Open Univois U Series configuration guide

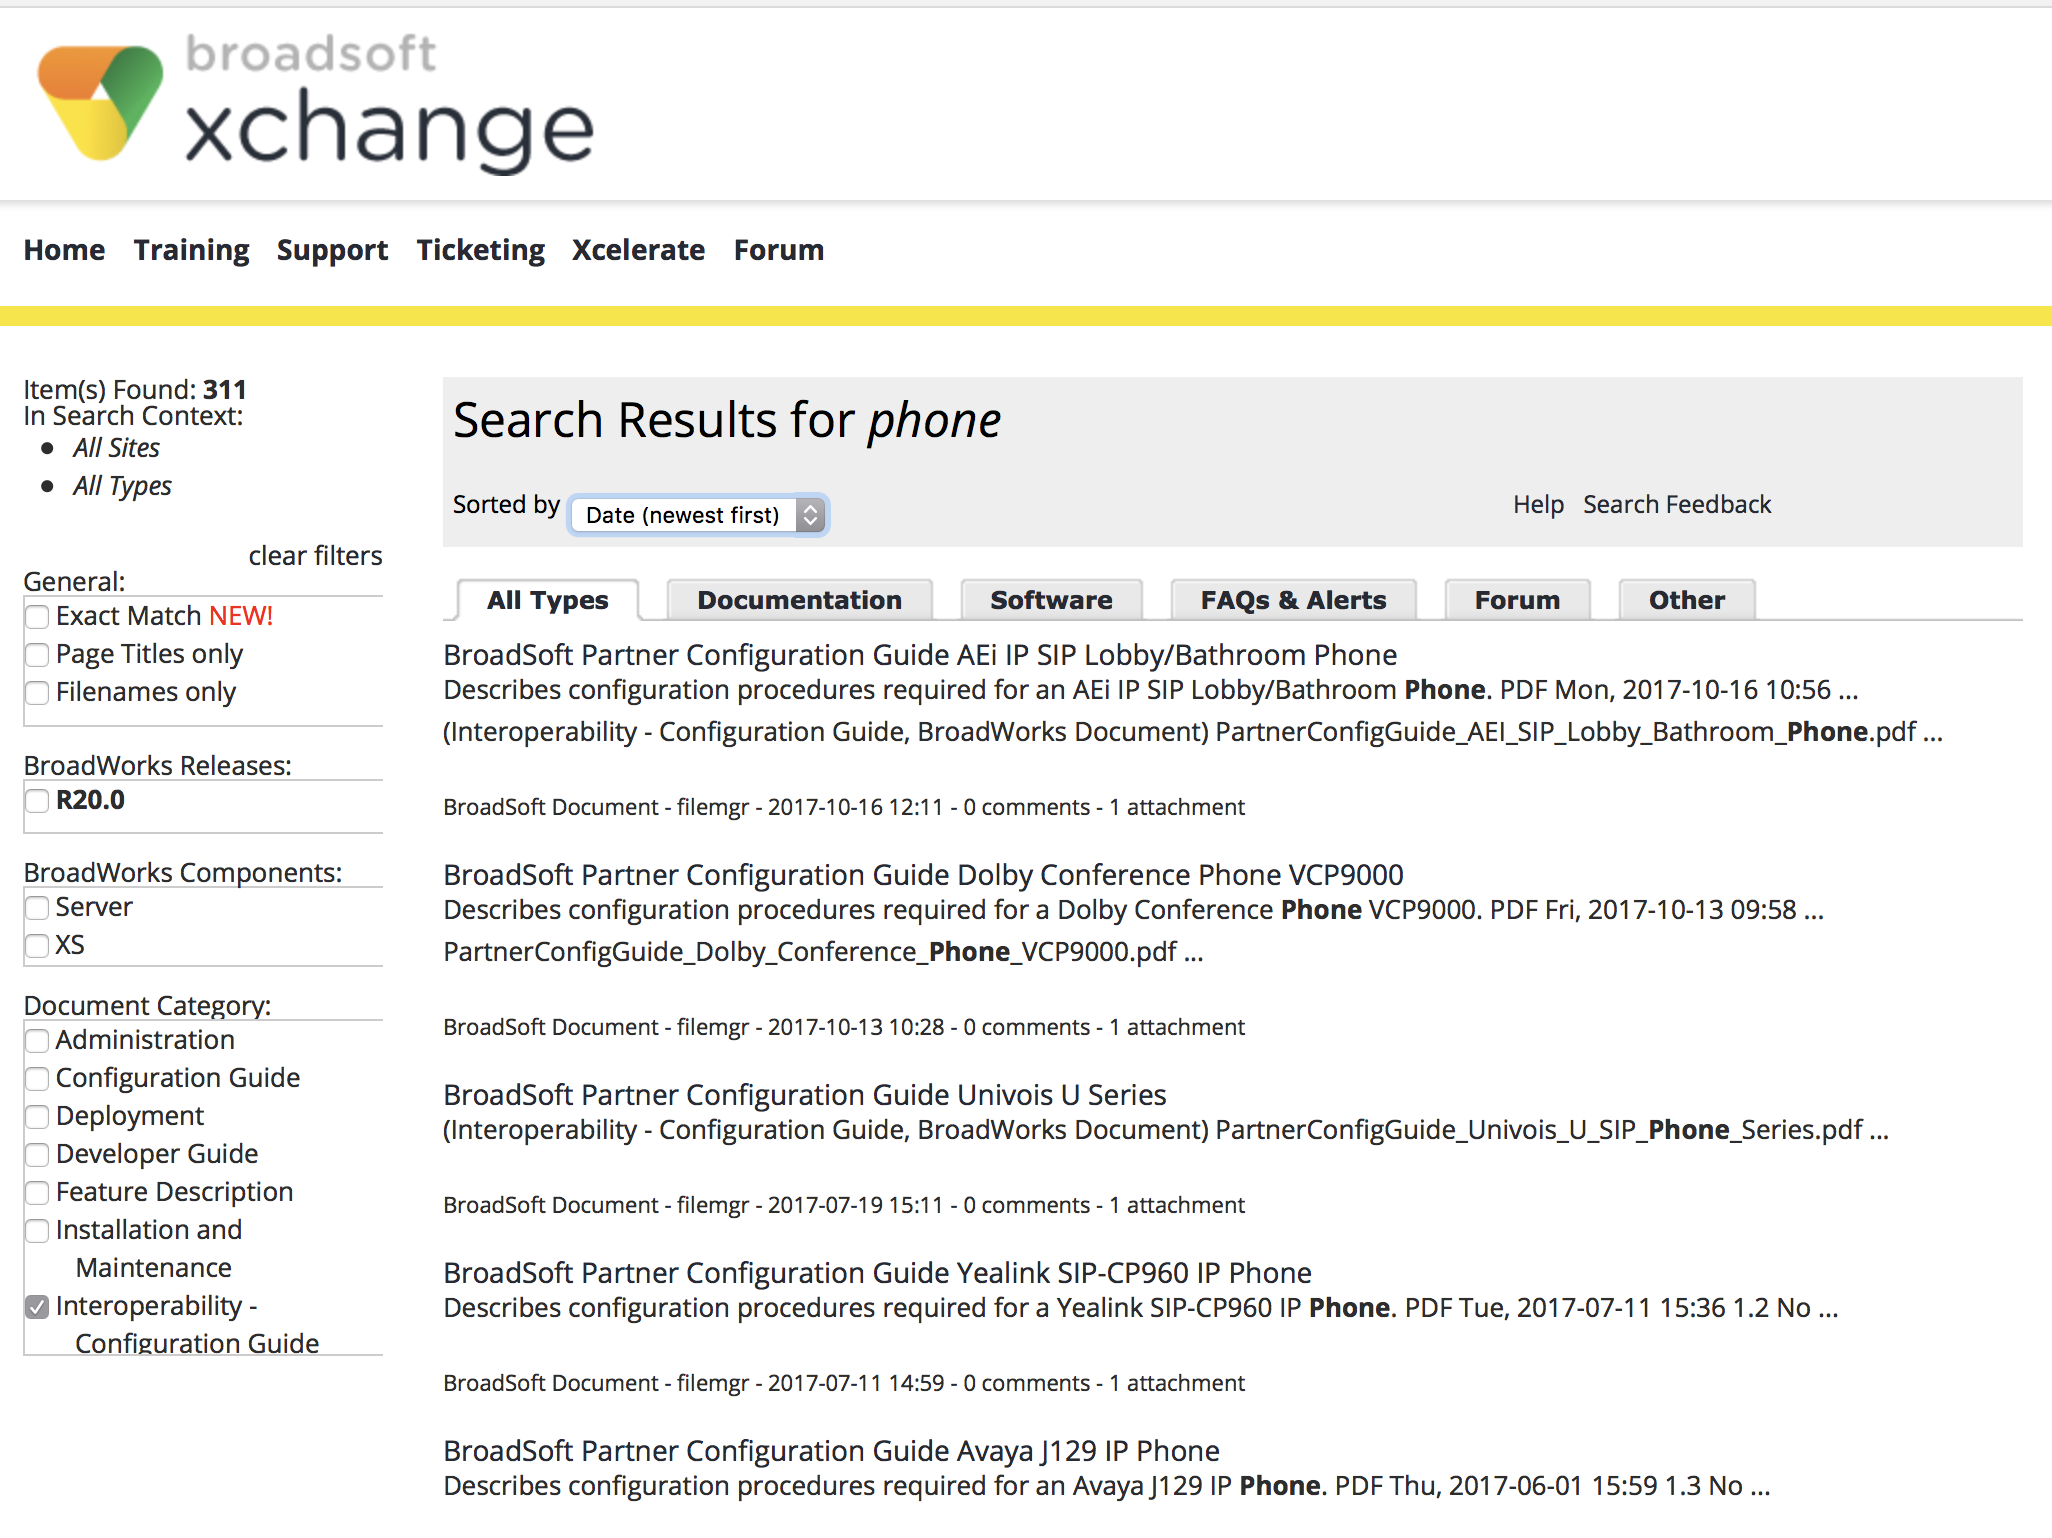click(805, 1095)
